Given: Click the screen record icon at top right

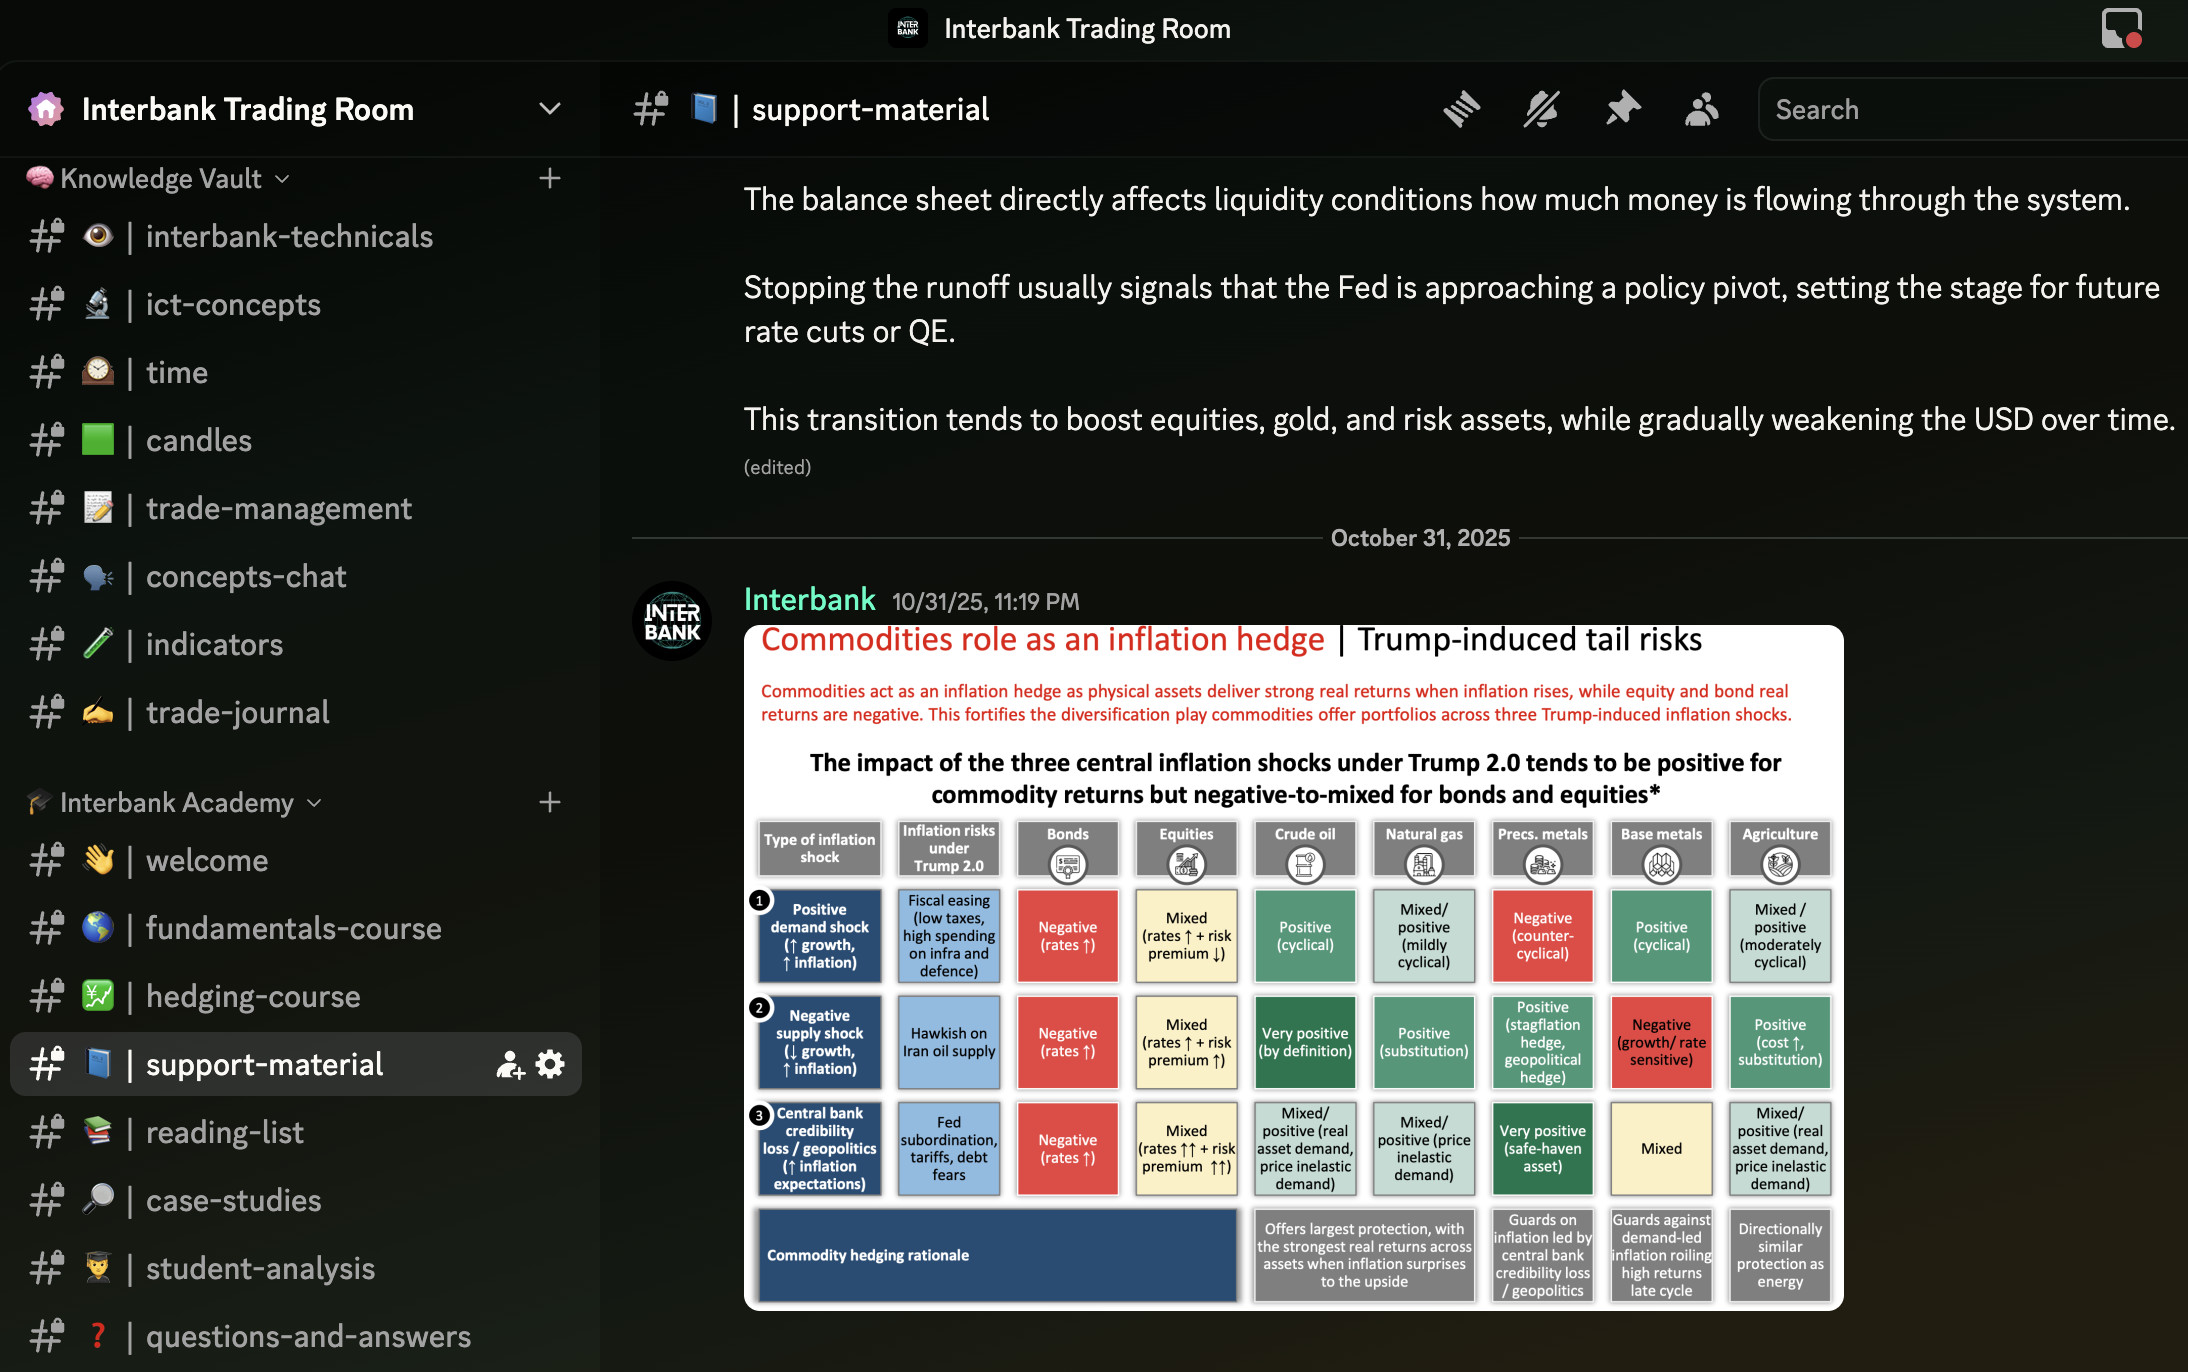Looking at the screenshot, I should click(x=2121, y=28).
